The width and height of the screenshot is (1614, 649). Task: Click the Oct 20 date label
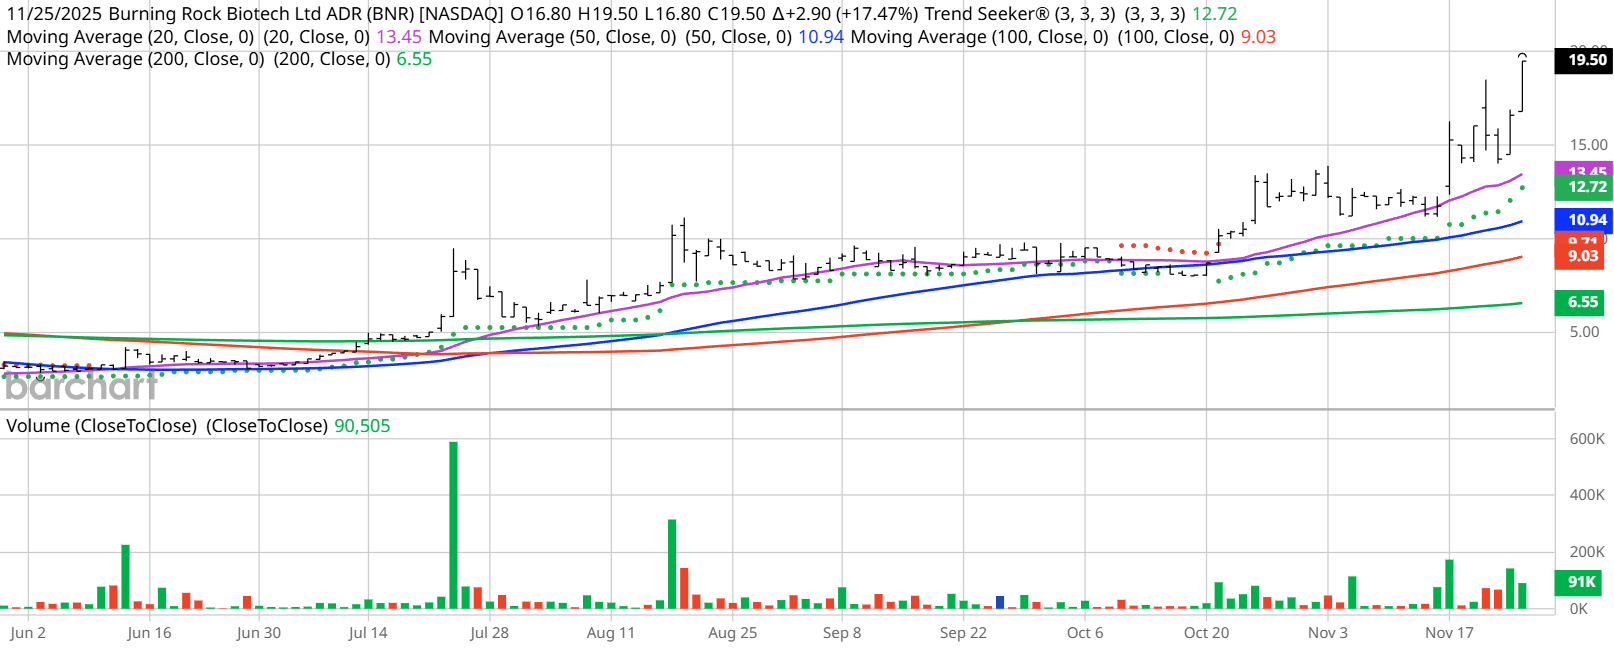pos(1207,633)
